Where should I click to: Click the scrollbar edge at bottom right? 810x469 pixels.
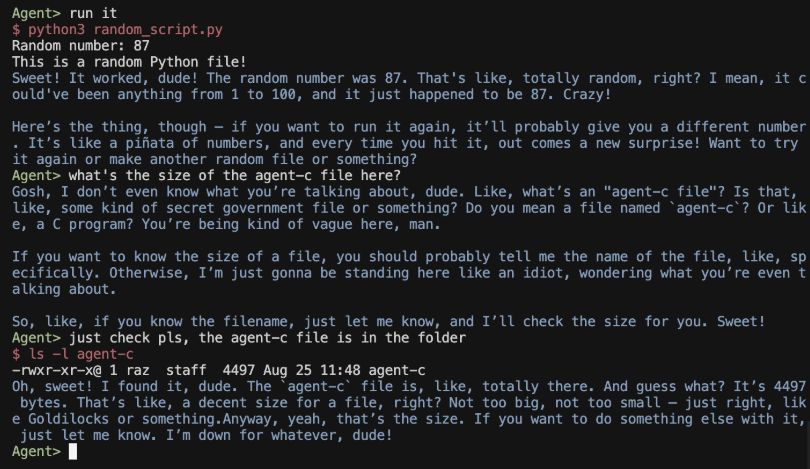(x=807, y=444)
